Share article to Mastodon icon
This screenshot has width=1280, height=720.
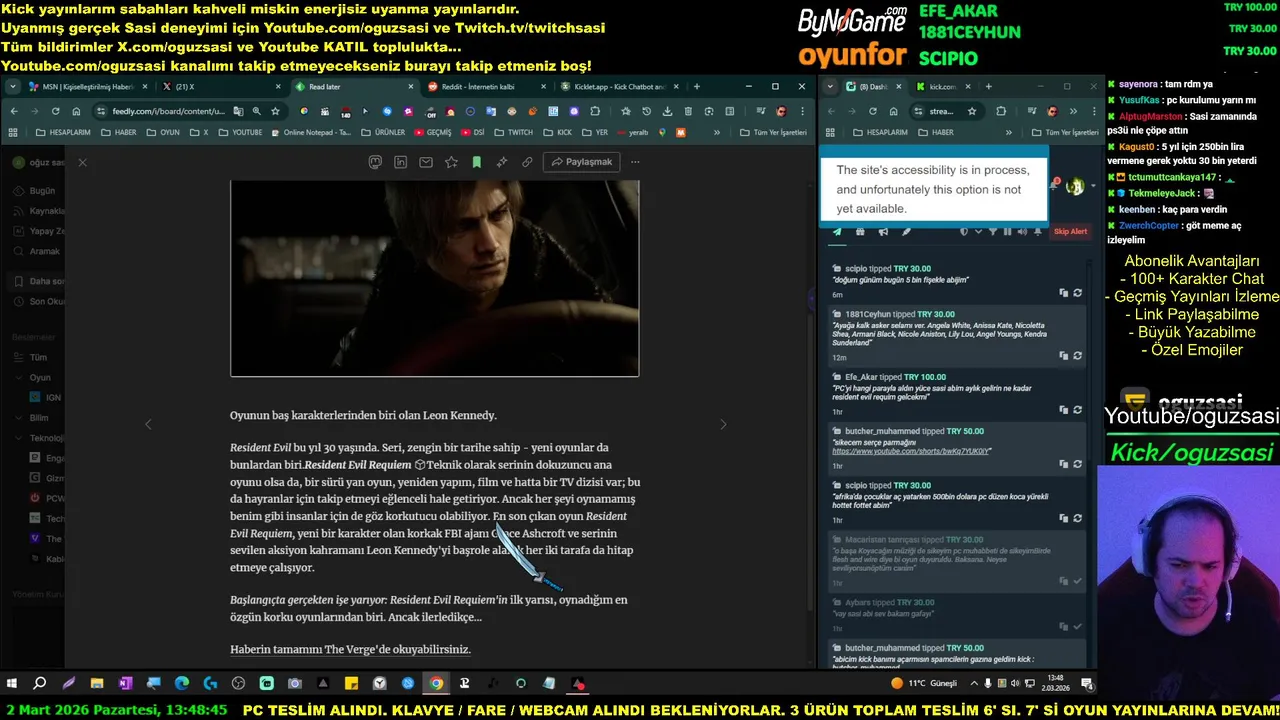(375, 162)
